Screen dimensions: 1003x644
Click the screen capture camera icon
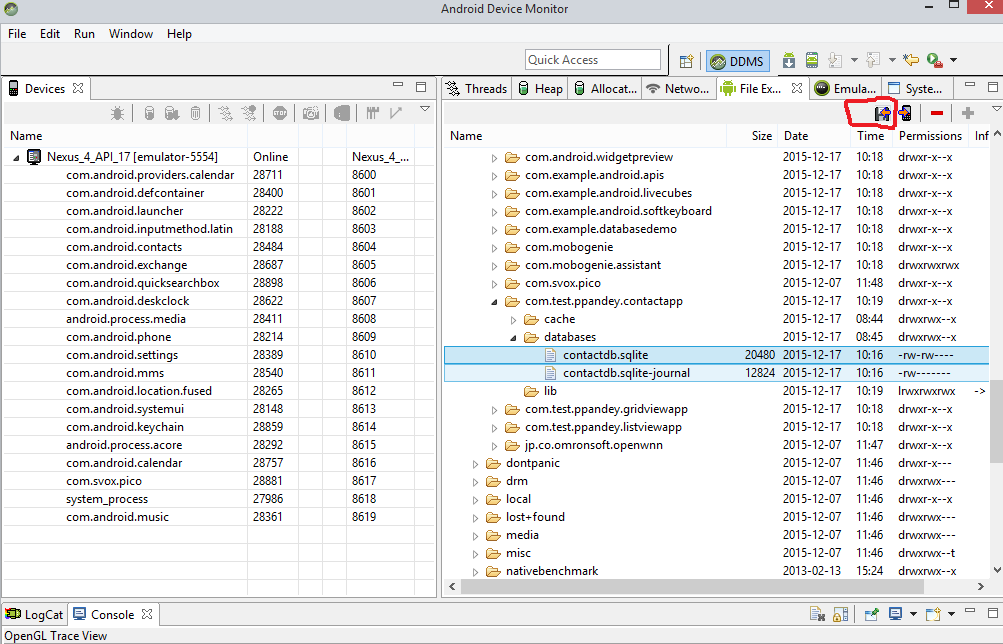(311, 113)
